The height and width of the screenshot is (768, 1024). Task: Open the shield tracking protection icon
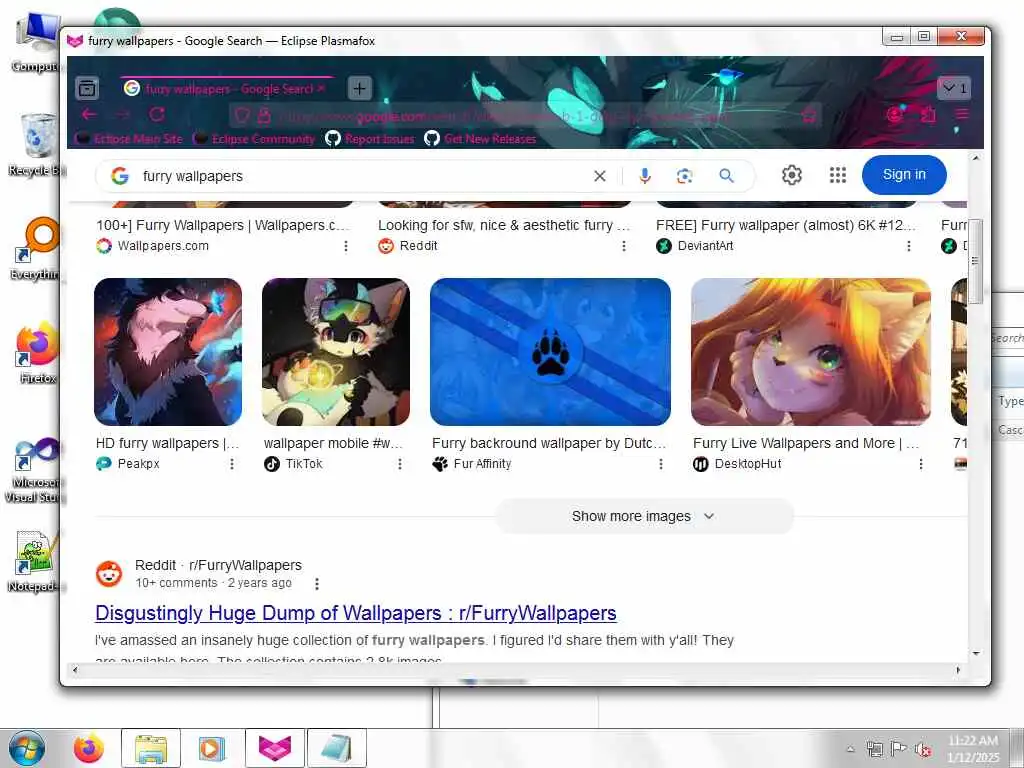242,116
